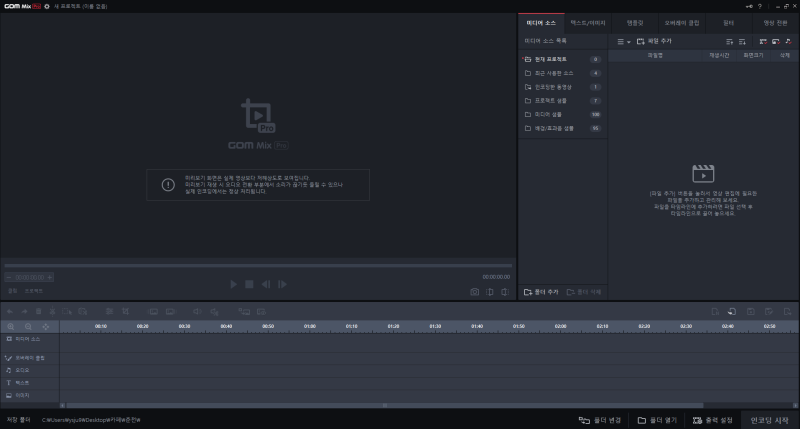Save project as icon with pencil

(769, 311)
